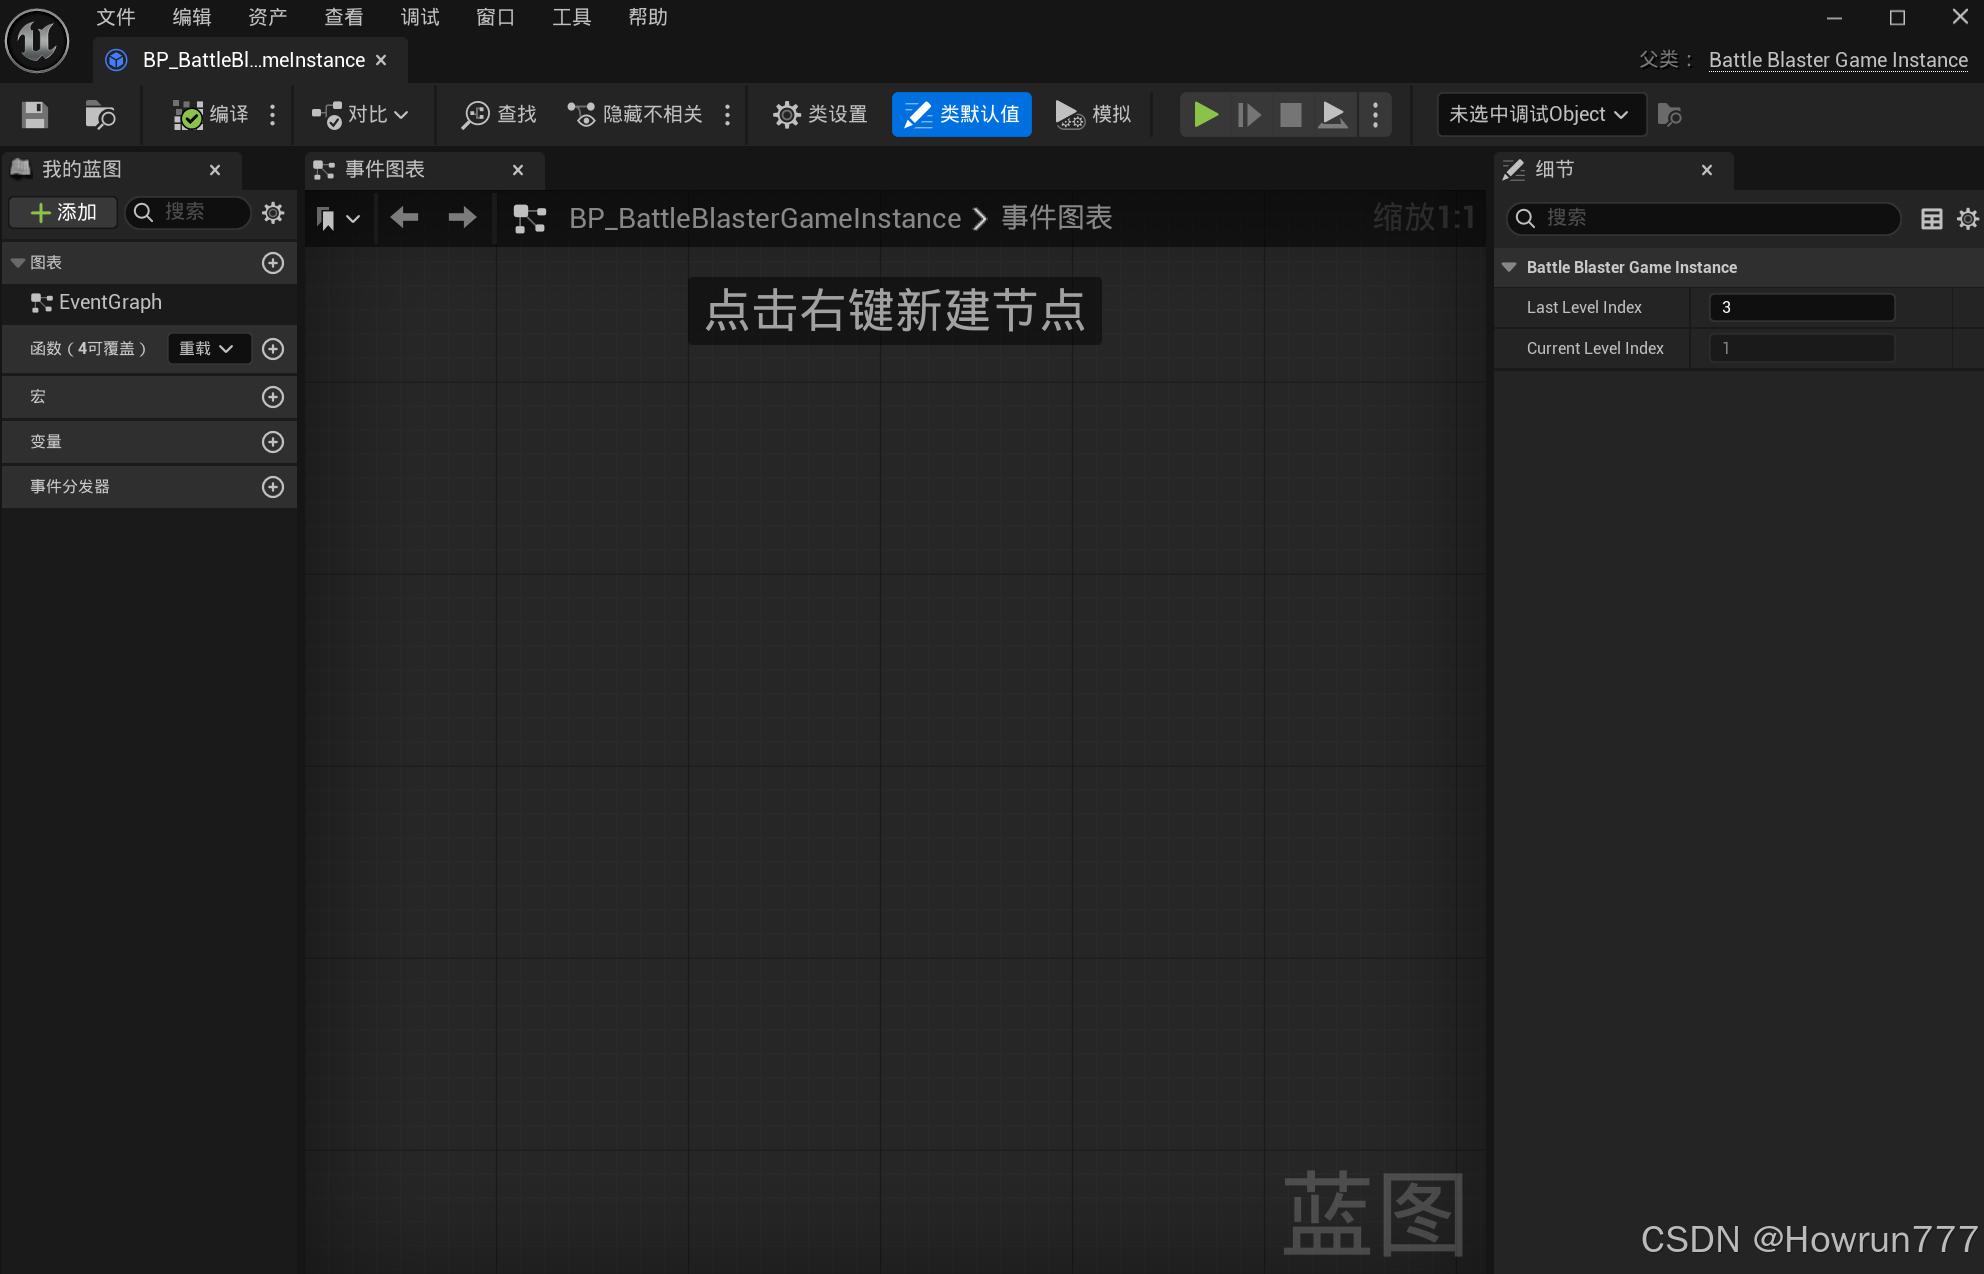
Task: Toggle the details property matrix view icon
Action: [x=1931, y=219]
